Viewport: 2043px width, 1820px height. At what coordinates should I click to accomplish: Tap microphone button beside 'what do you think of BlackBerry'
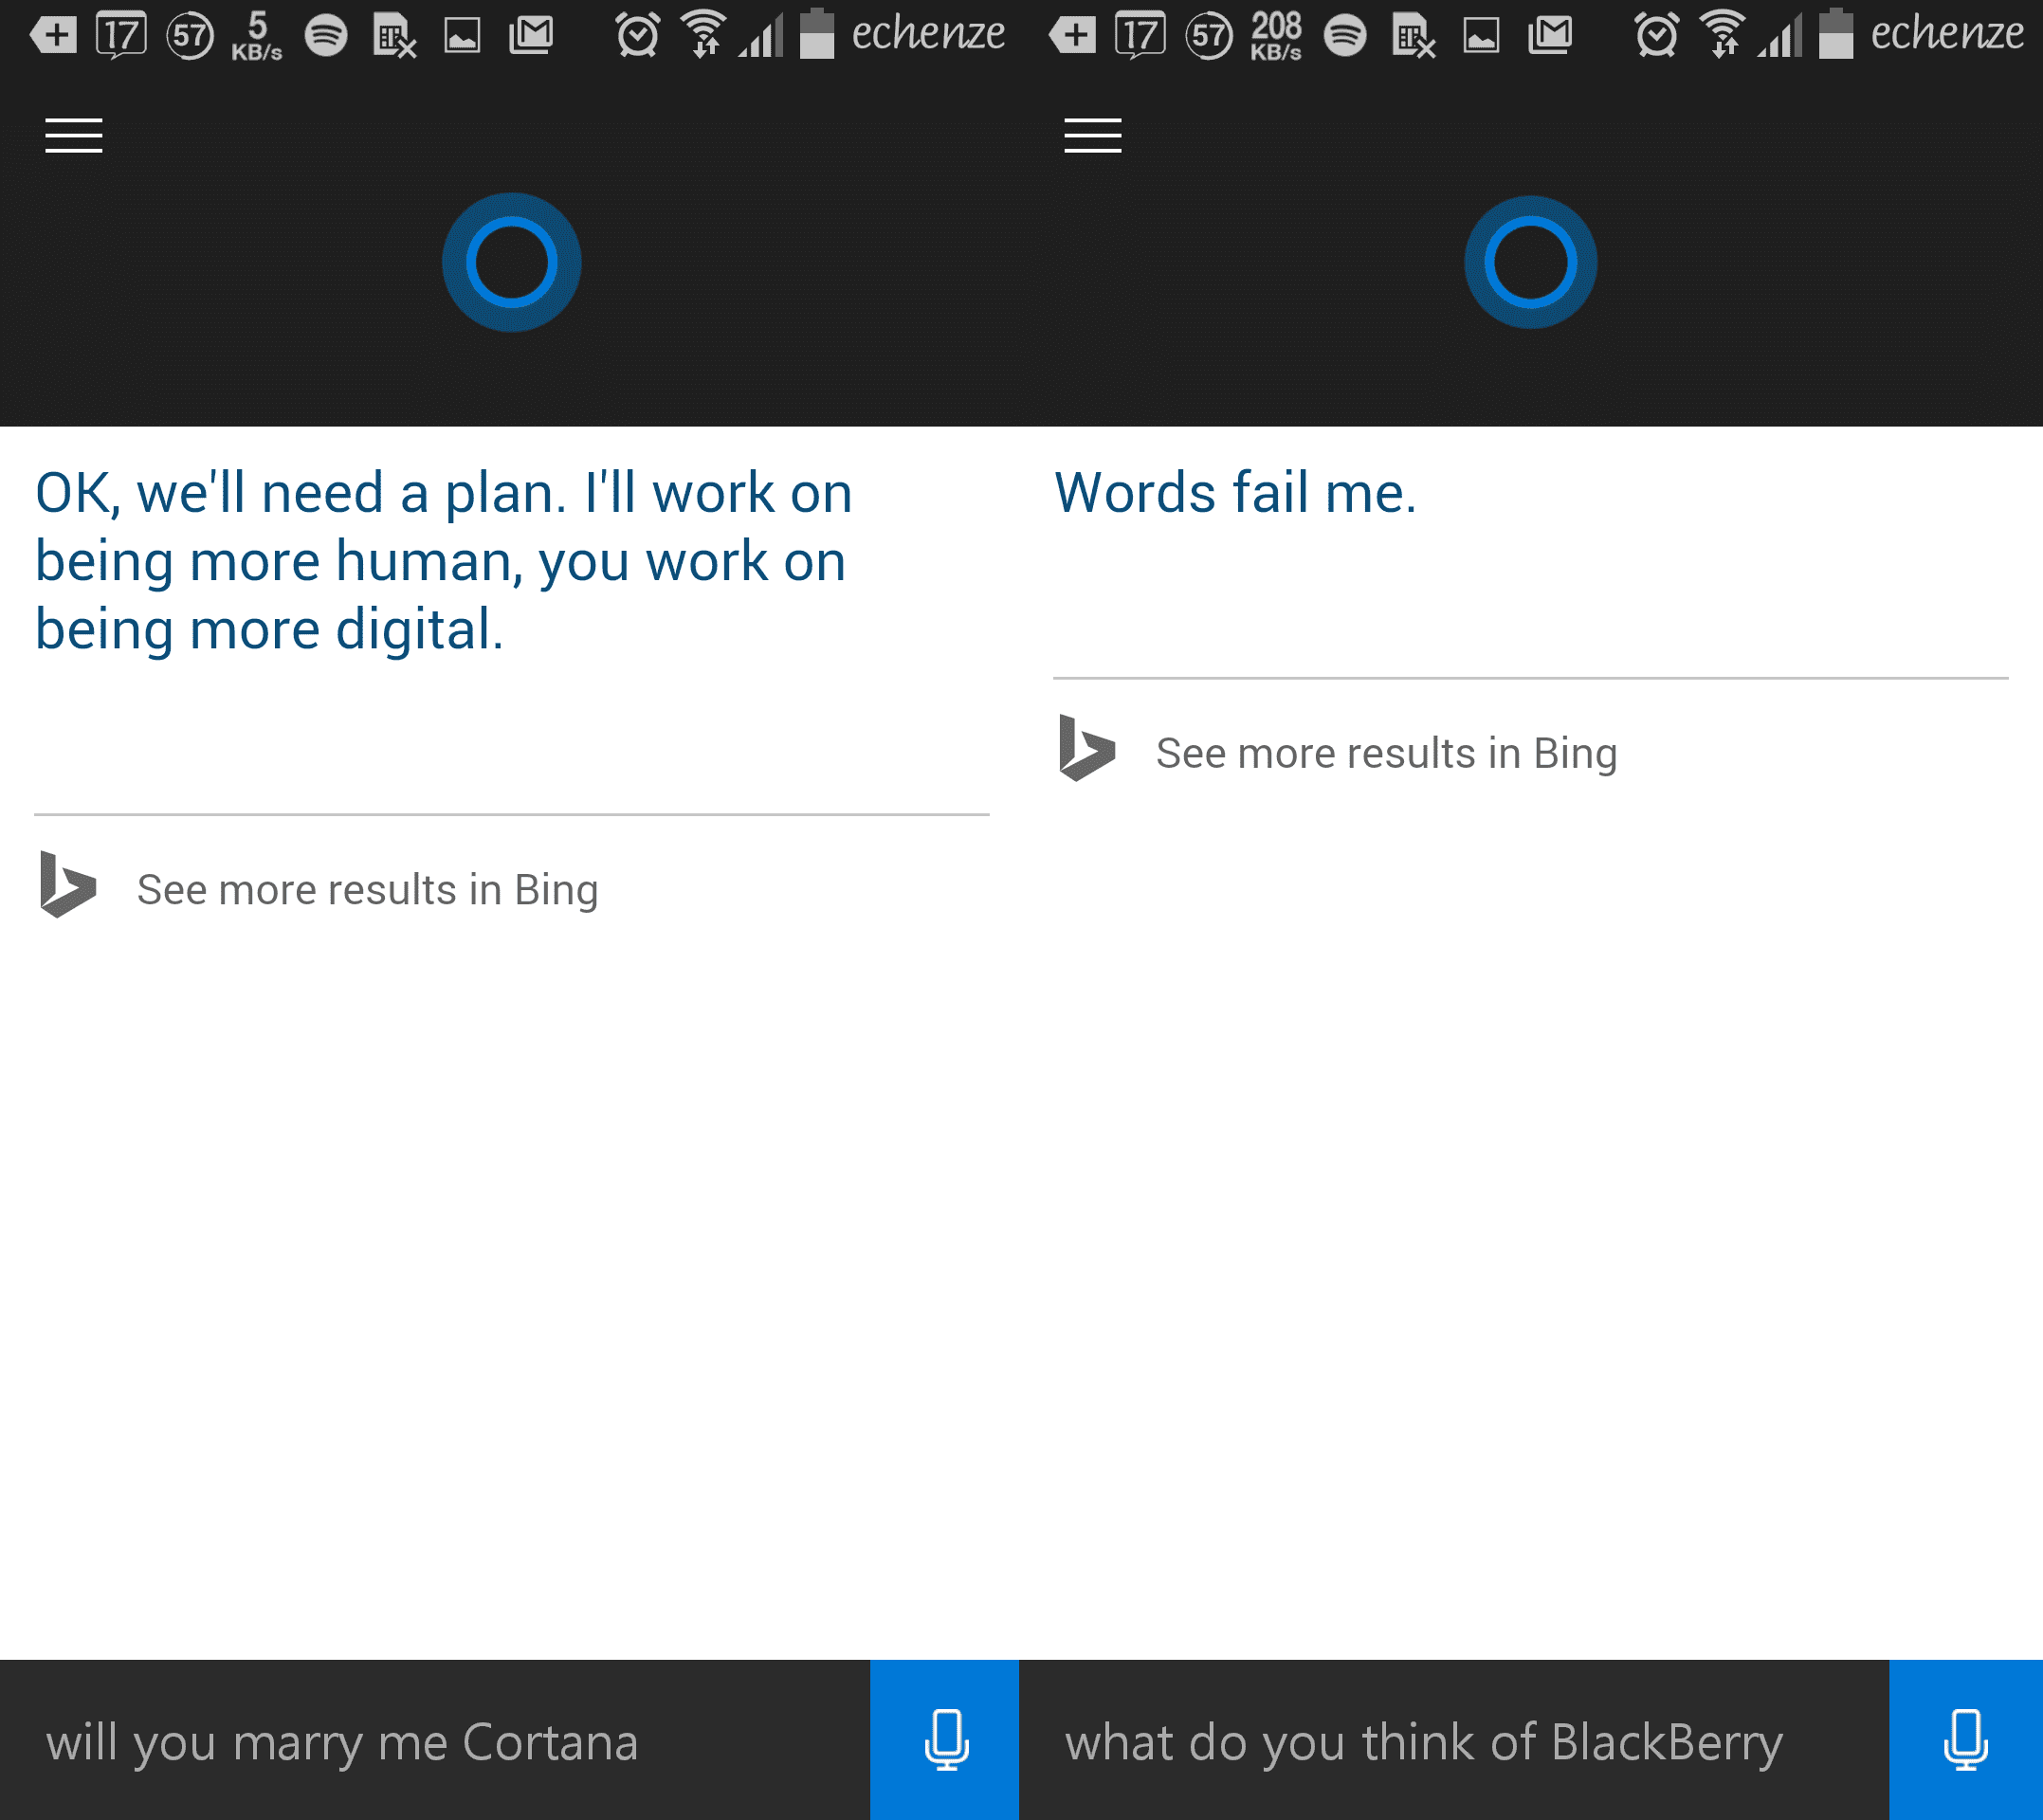coord(1966,1740)
